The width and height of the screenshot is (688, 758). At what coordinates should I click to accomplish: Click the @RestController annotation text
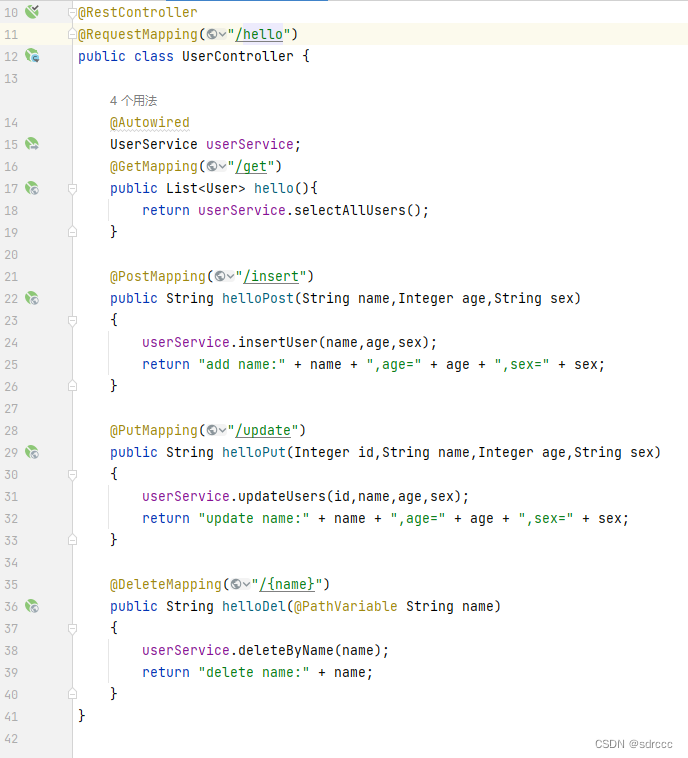click(138, 12)
